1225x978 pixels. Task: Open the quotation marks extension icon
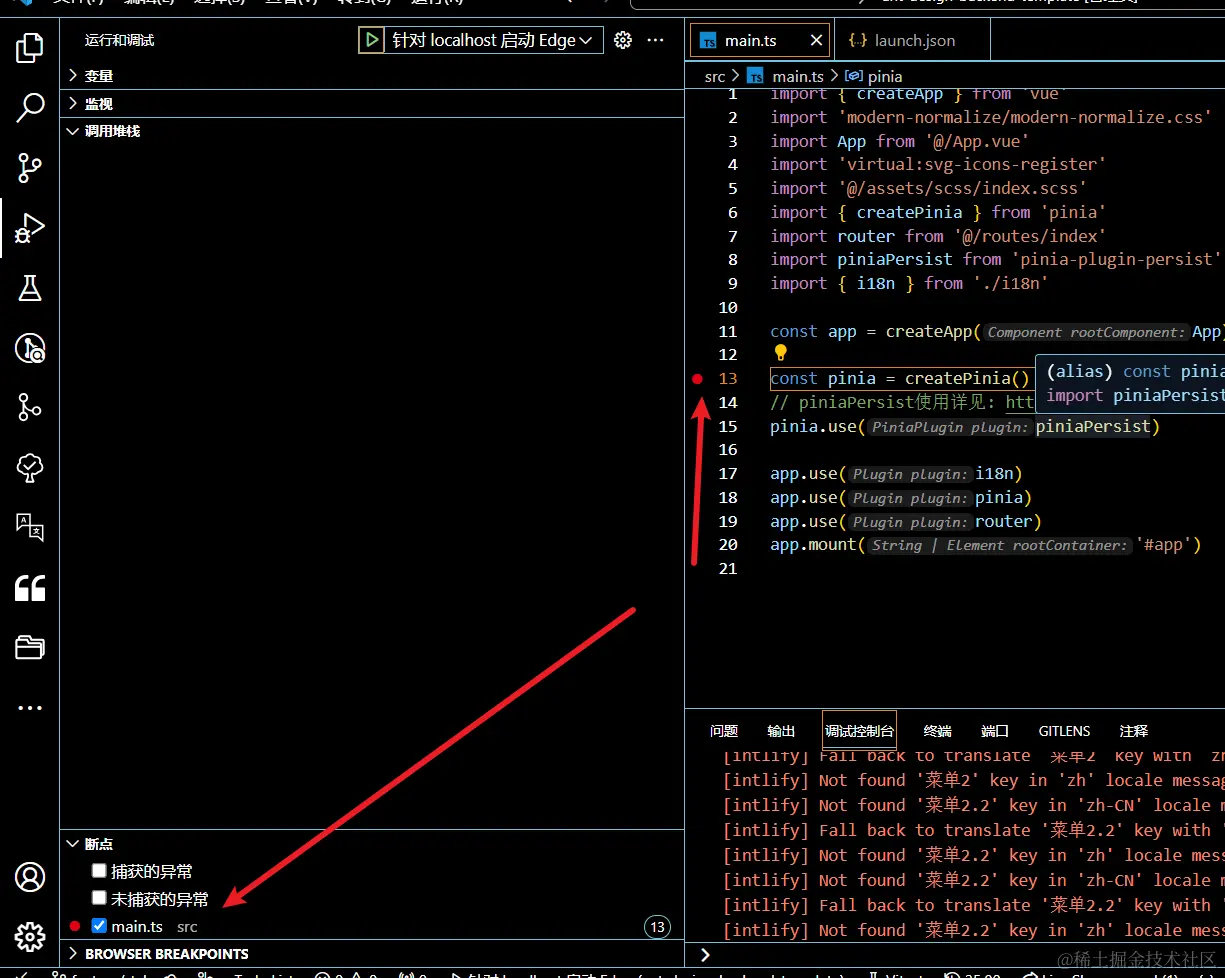pyautogui.click(x=30, y=588)
